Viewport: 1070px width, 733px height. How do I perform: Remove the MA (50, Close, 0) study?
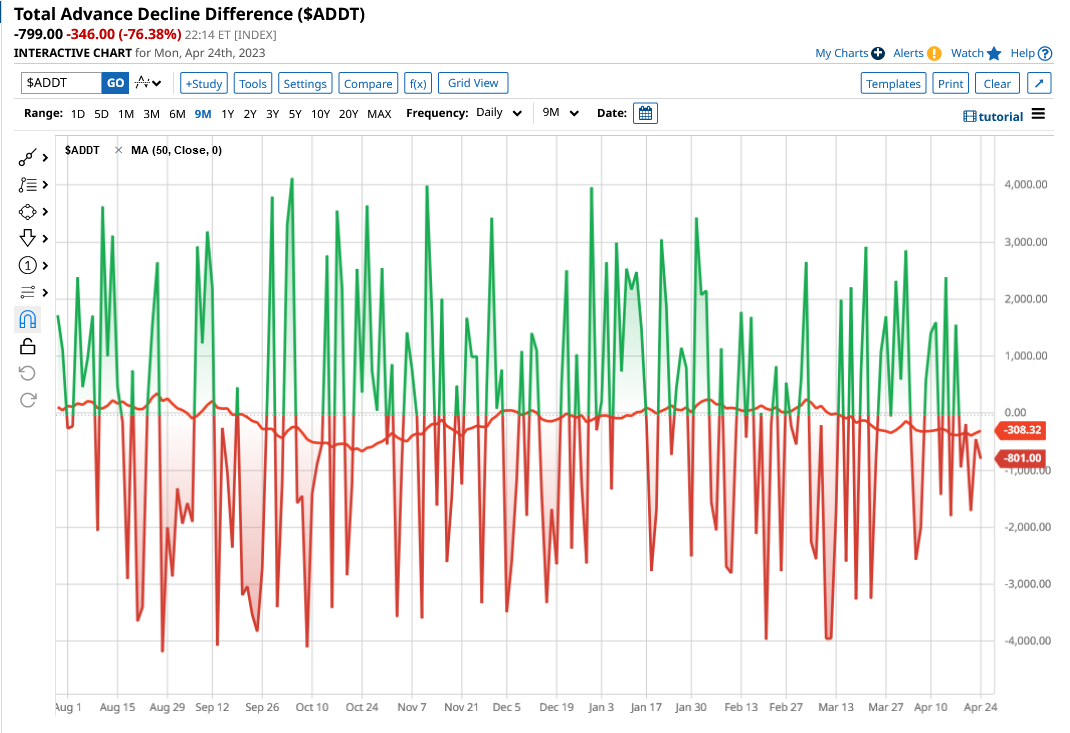click(118, 150)
